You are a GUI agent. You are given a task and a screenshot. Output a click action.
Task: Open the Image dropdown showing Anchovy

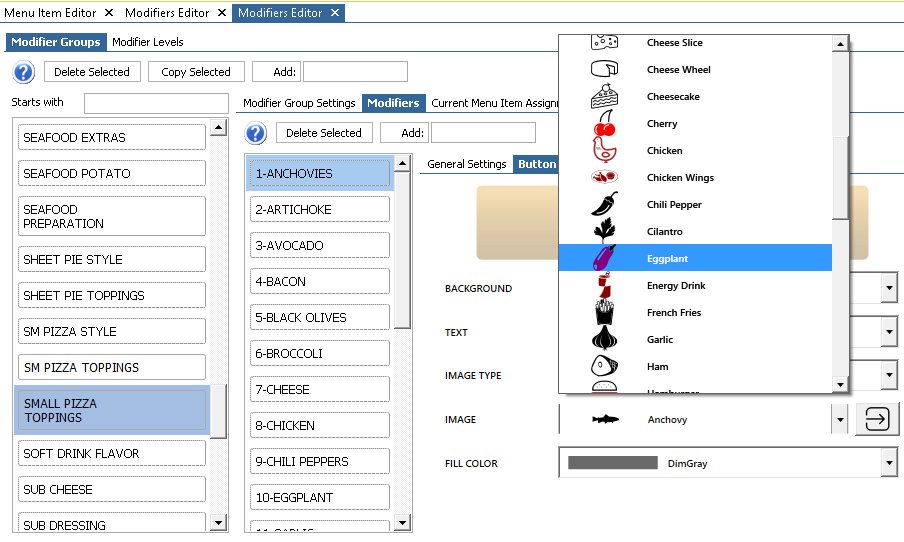[839, 420]
